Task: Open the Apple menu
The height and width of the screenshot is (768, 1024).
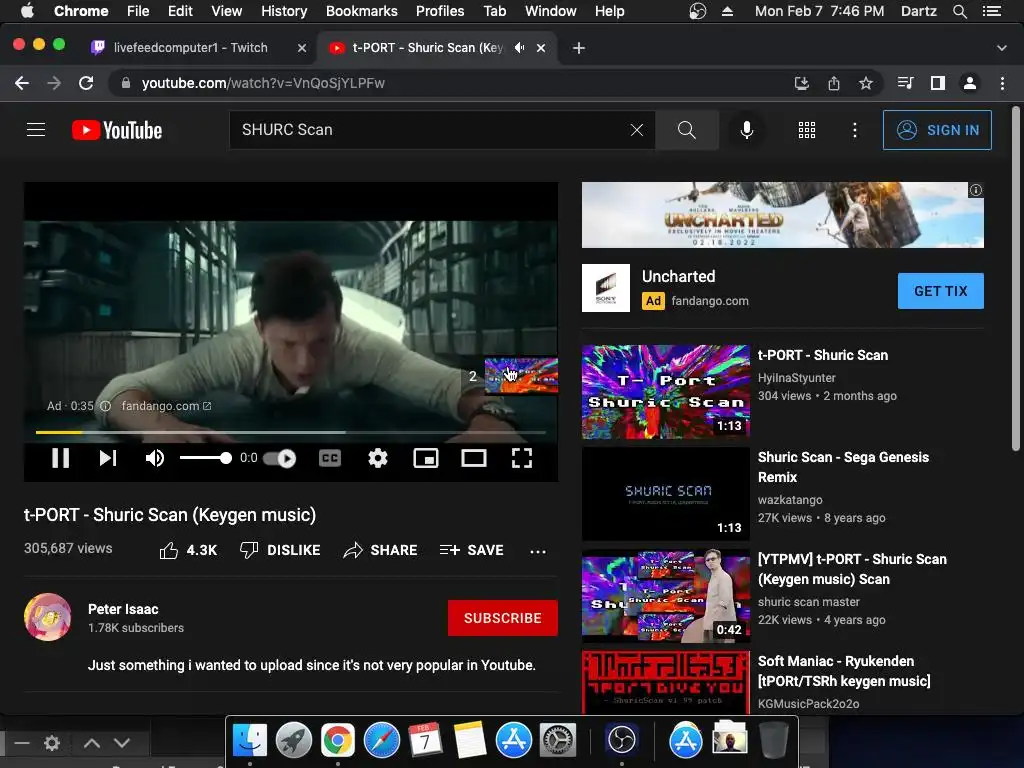Action: coord(27,11)
